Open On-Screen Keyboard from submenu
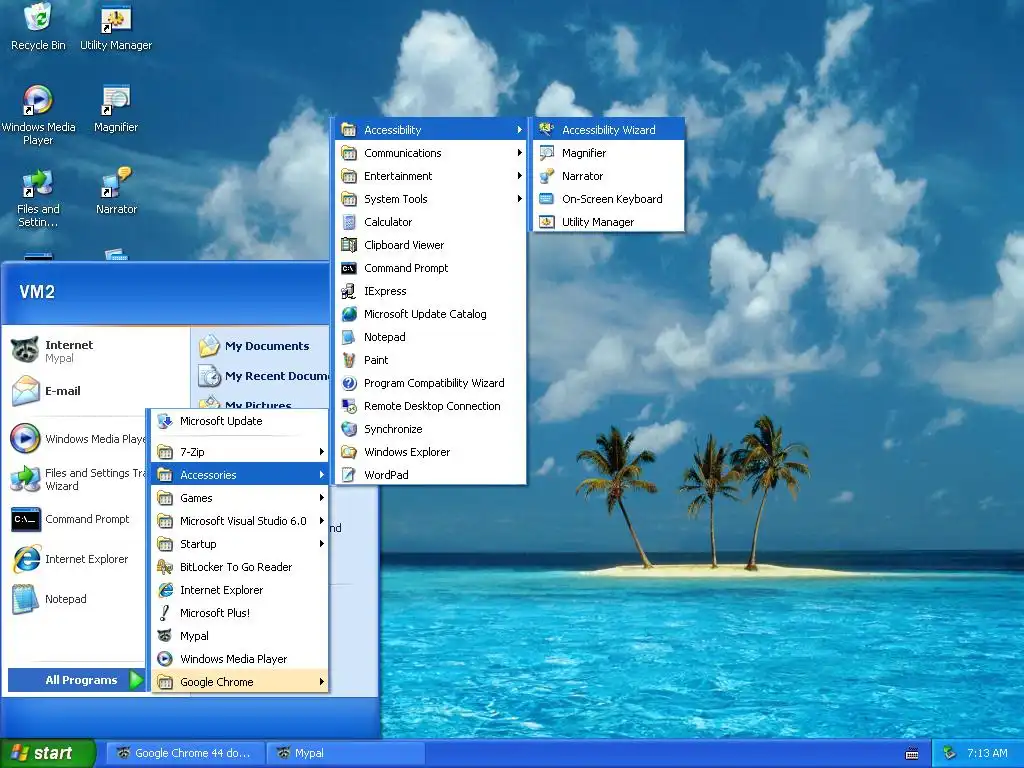 click(x=609, y=199)
